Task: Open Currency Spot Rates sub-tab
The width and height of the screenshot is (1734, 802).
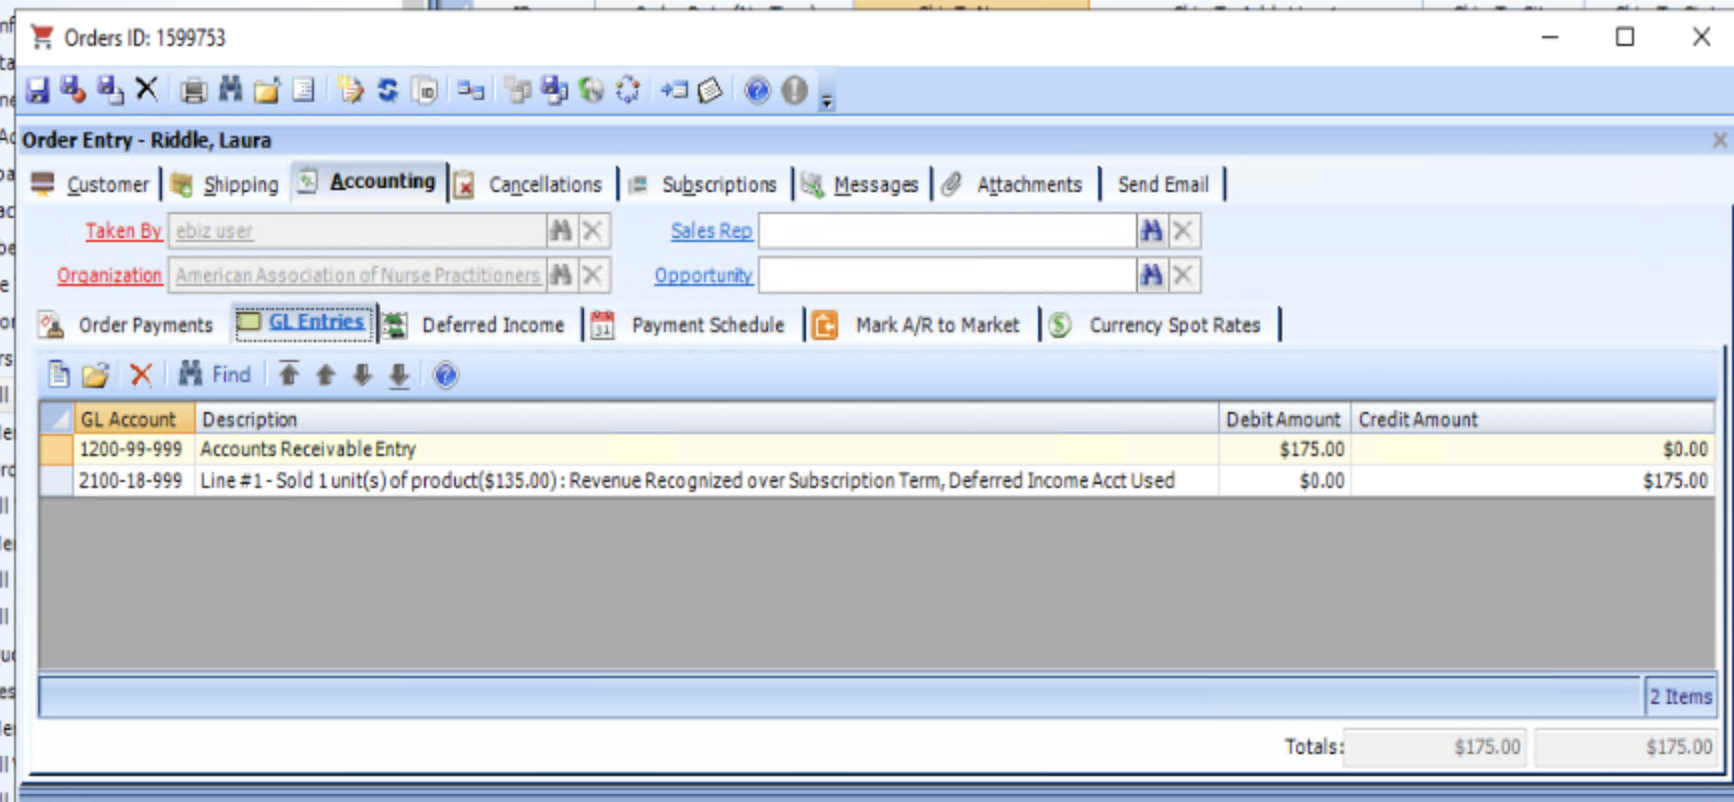Action: click(x=1158, y=325)
